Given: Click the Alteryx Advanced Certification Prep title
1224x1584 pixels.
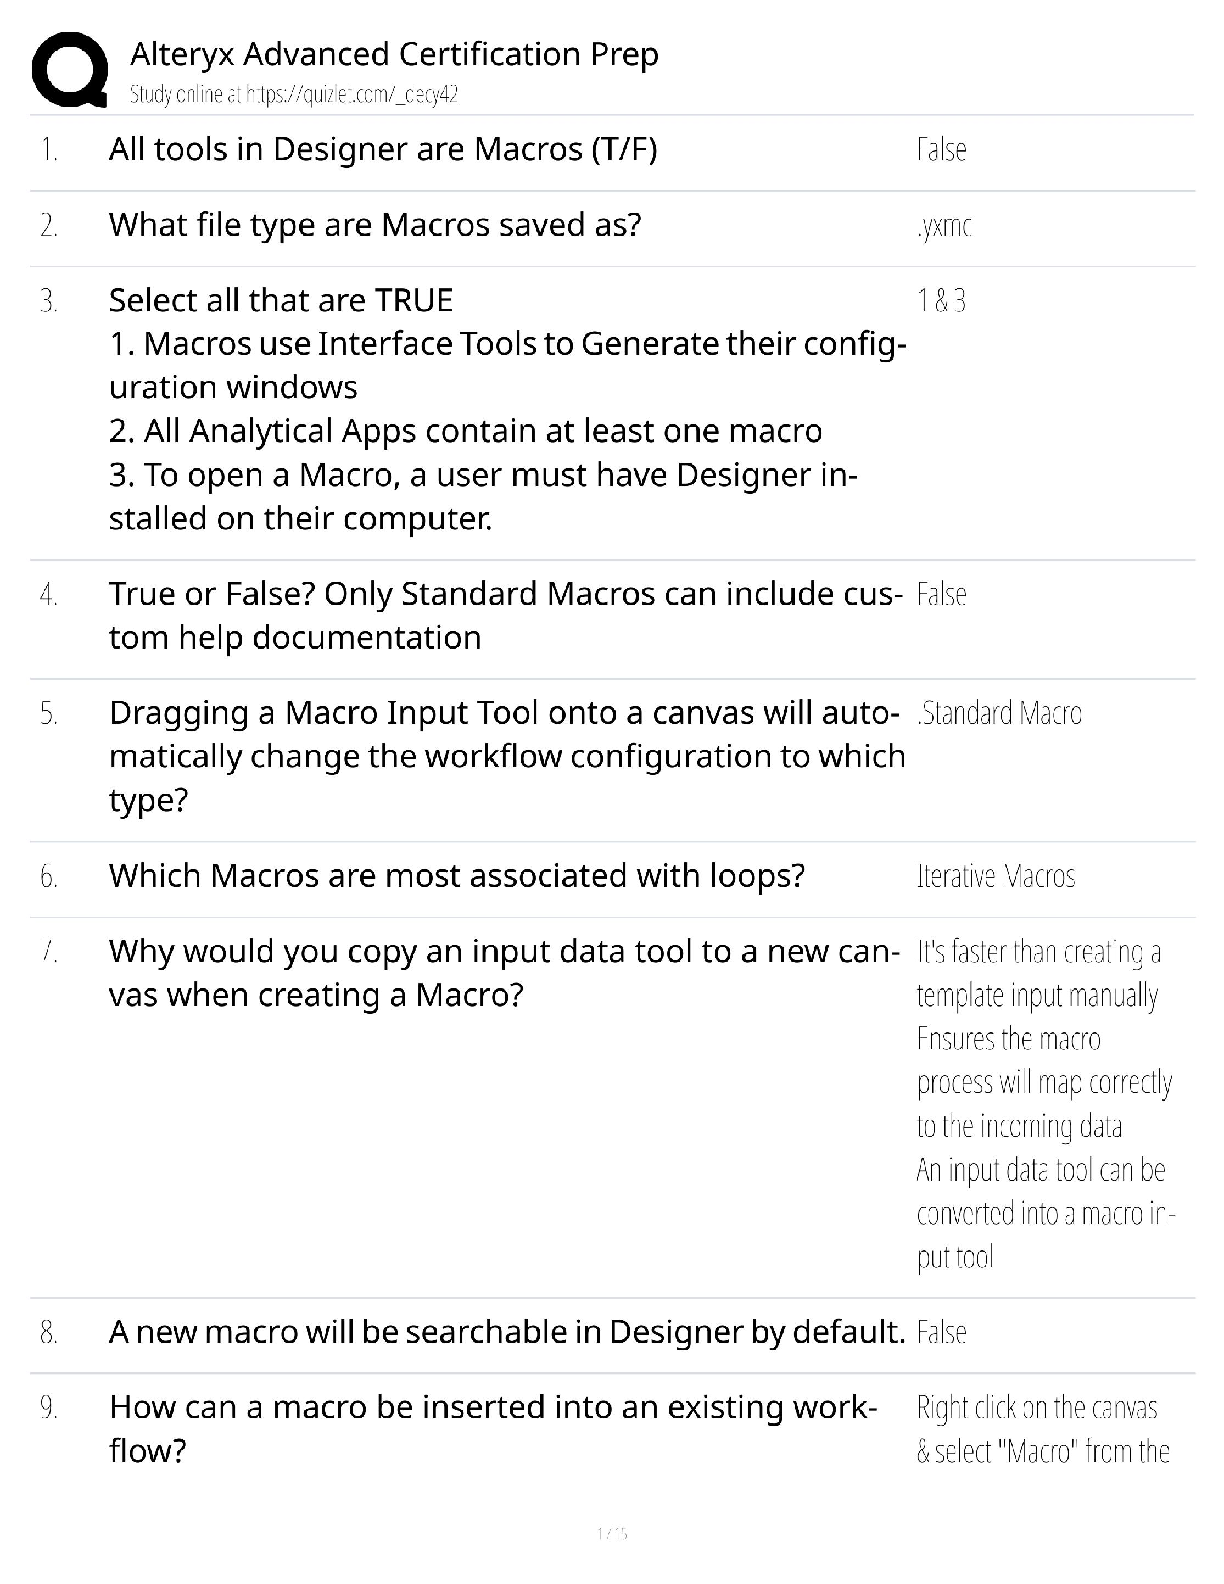Looking at the screenshot, I should point(394,53).
